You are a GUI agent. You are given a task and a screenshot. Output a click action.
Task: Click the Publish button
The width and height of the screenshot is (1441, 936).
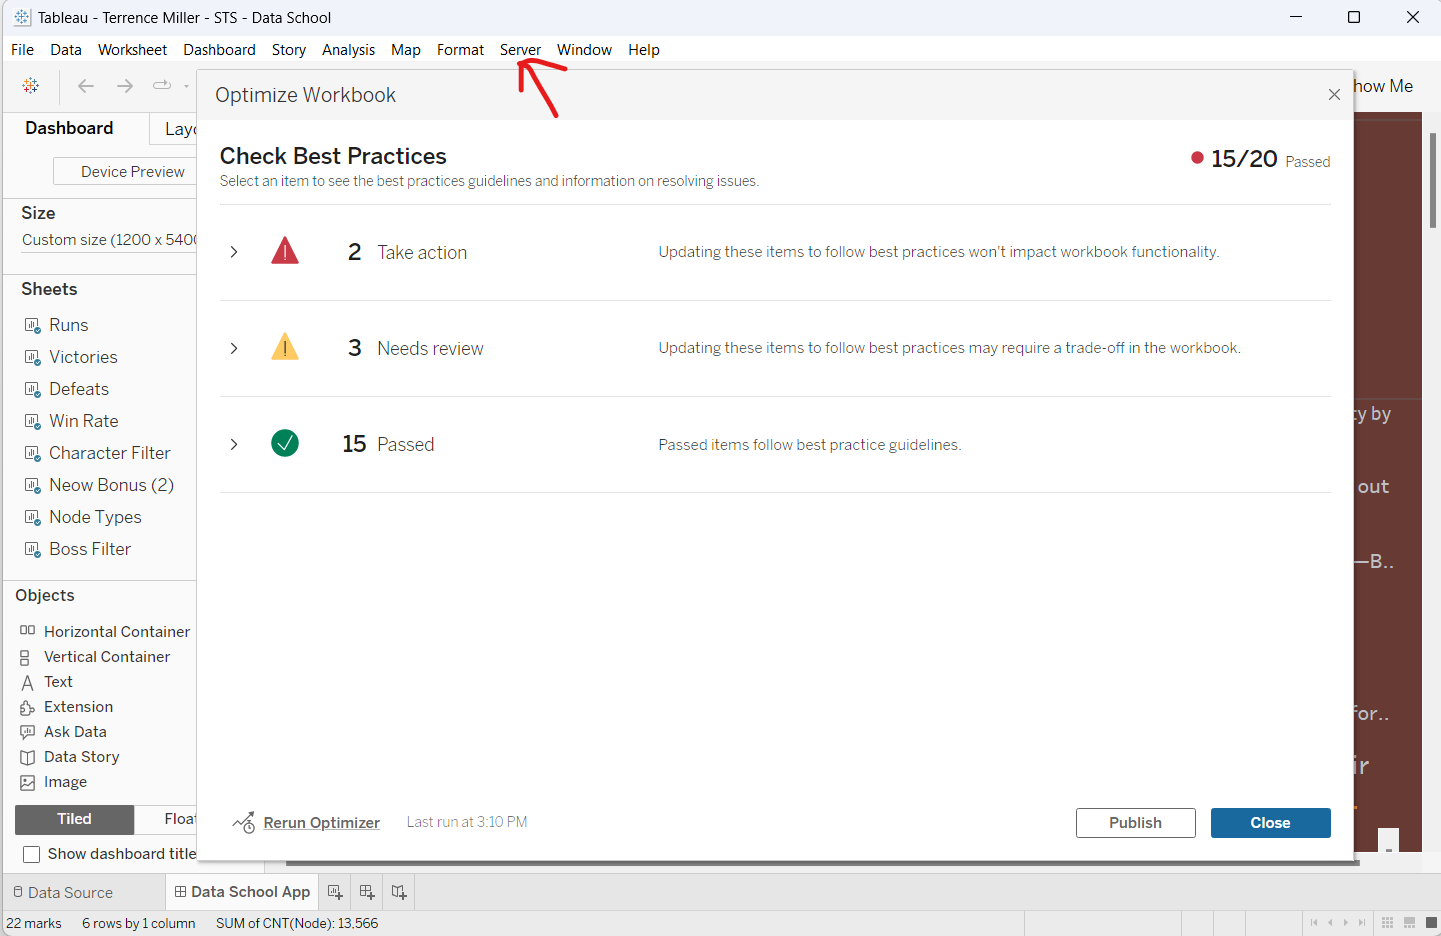tap(1135, 822)
